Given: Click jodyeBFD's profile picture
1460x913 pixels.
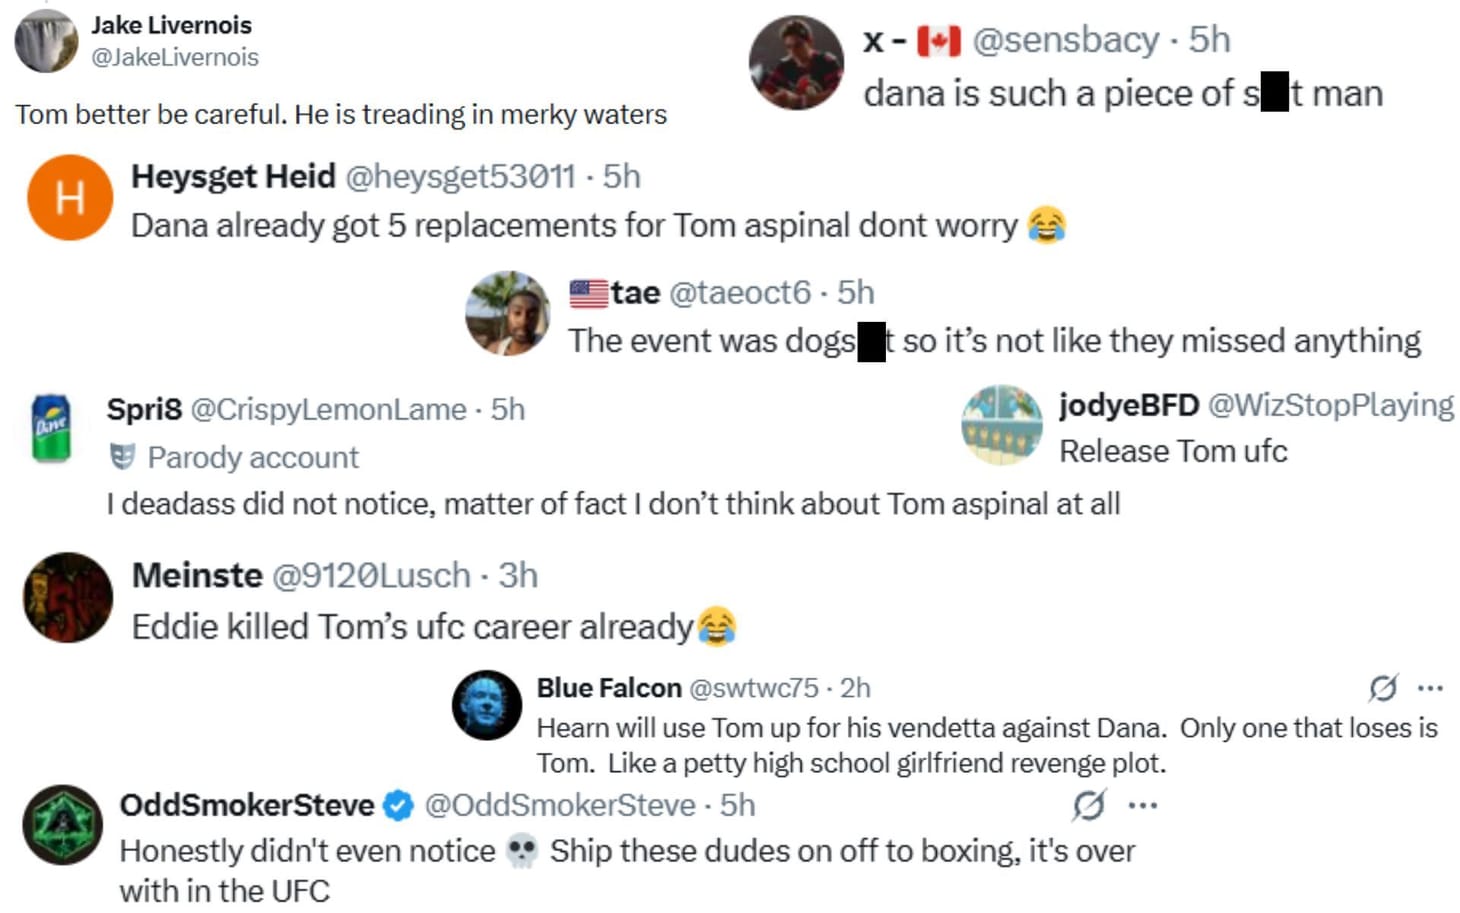Looking at the screenshot, I should [x=1001, y=425].
